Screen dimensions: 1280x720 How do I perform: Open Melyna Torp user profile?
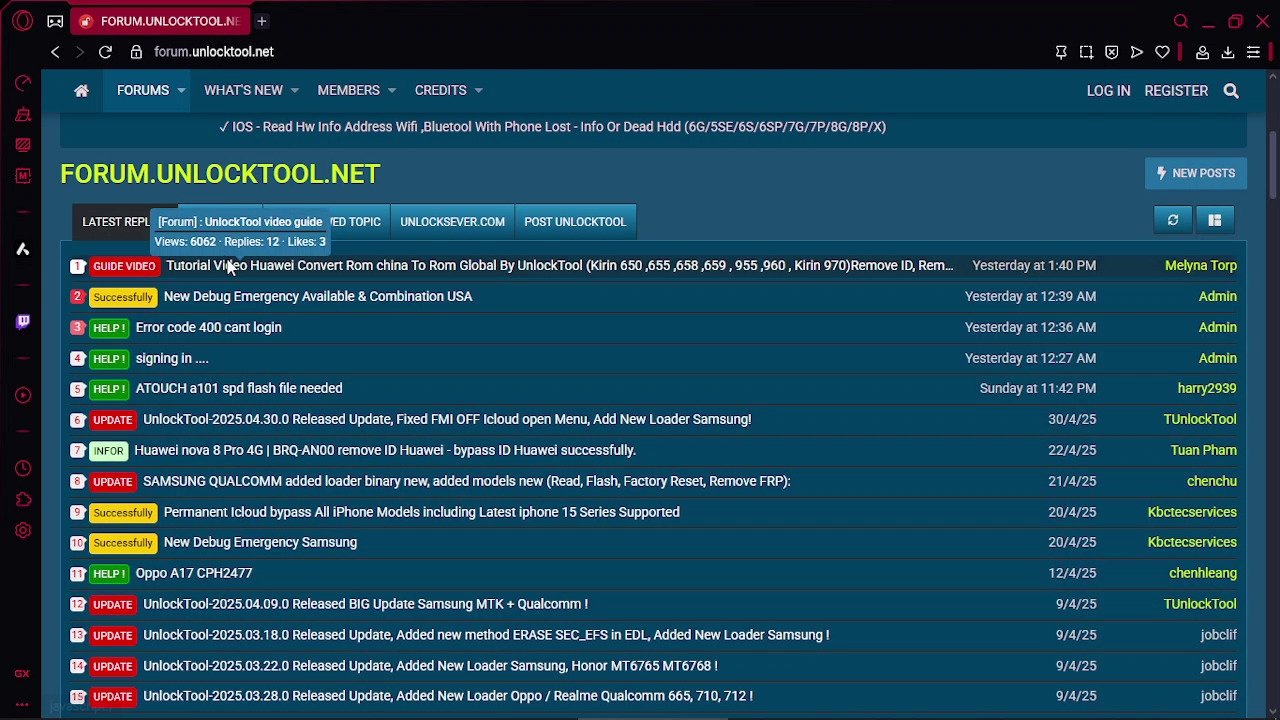(1201, 265)
